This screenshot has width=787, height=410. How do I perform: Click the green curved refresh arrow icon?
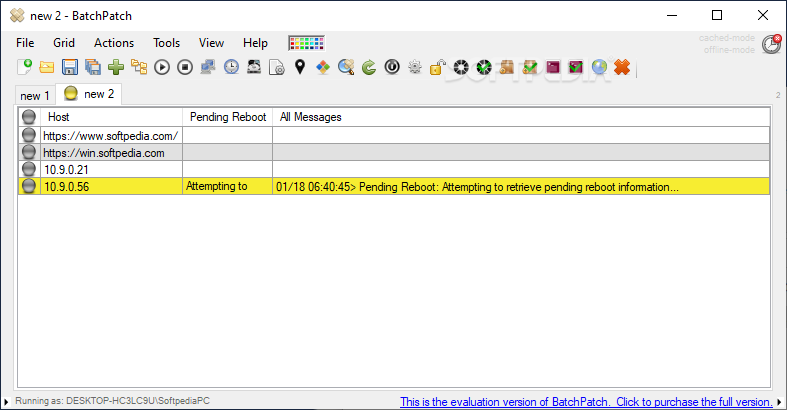pos(369,67)
